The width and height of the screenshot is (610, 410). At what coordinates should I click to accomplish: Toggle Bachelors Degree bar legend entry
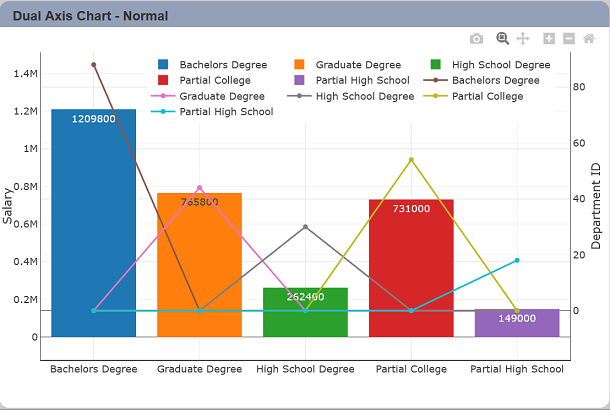tap(212, 65)
